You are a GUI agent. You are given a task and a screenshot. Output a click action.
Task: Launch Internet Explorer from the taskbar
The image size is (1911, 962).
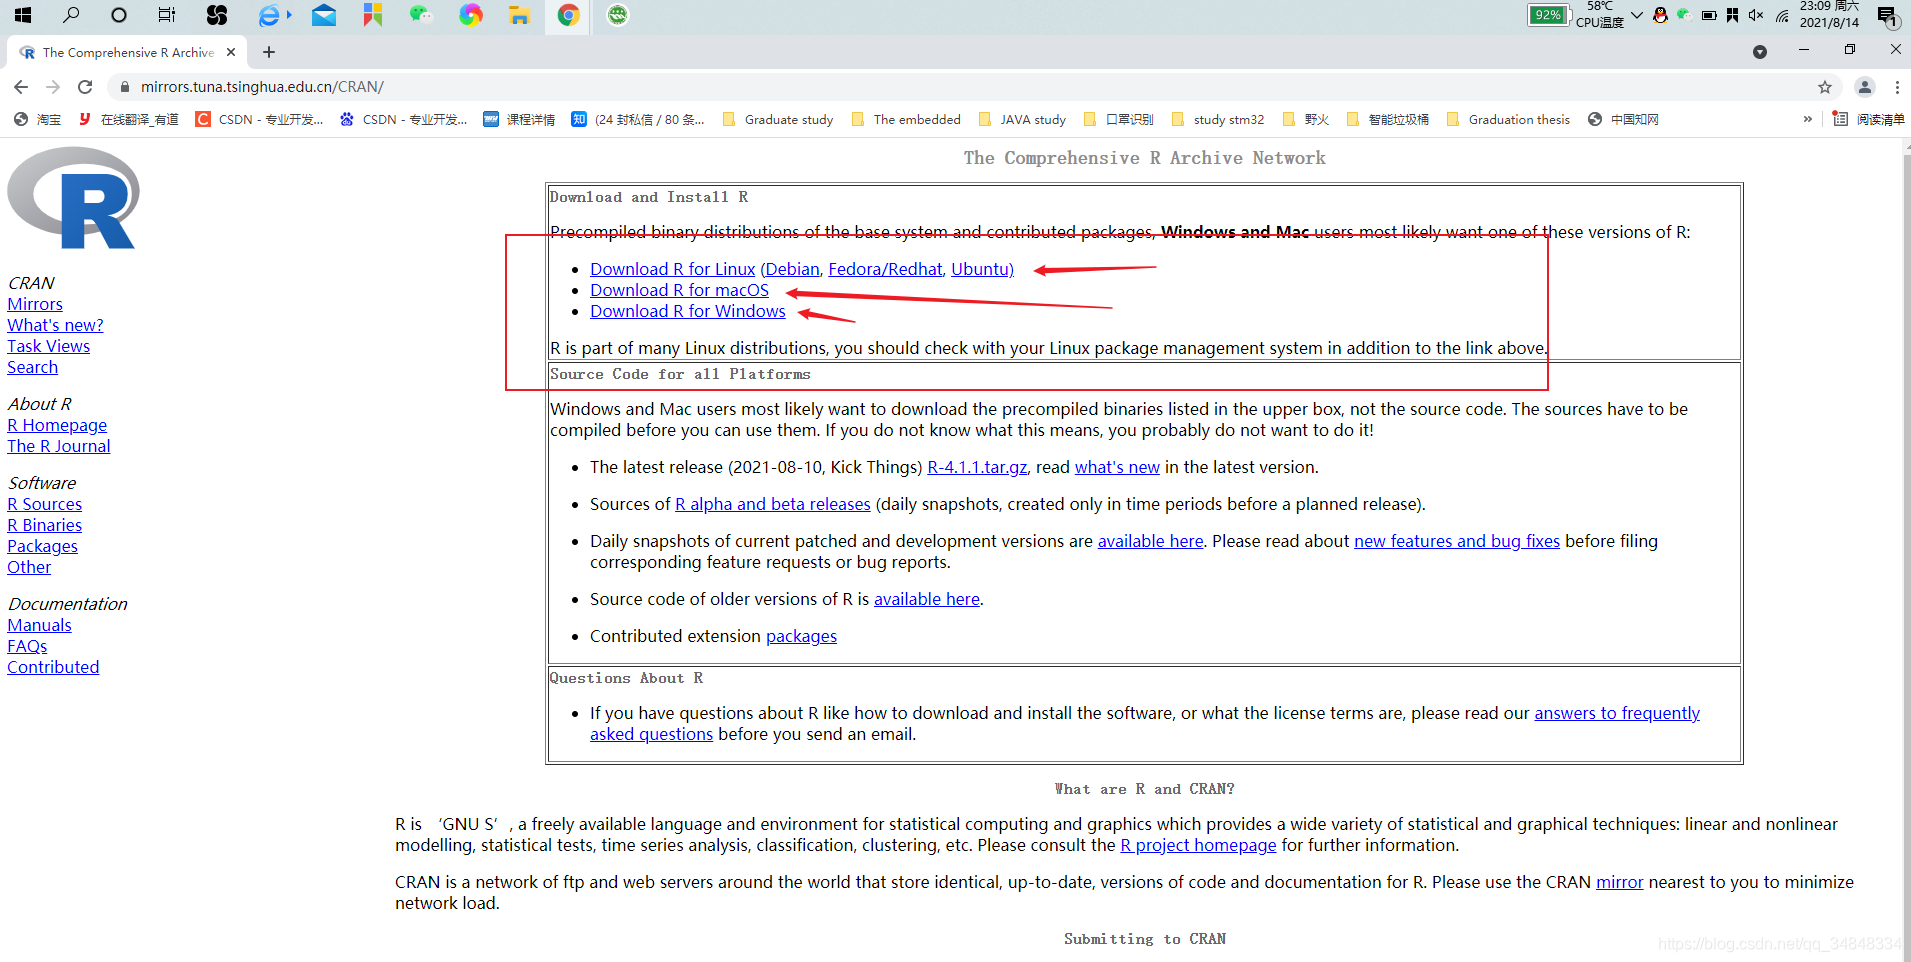[270, 15]
